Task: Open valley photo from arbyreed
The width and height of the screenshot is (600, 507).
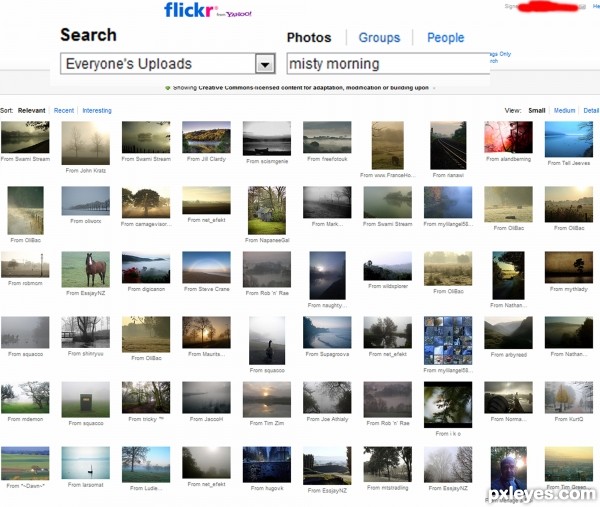Action: point(508,333)
